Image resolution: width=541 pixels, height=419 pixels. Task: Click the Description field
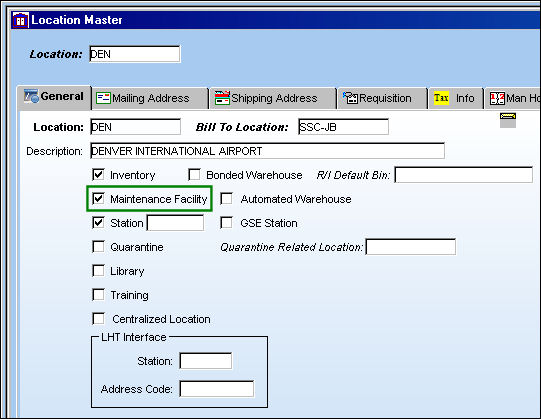point(267,151)
